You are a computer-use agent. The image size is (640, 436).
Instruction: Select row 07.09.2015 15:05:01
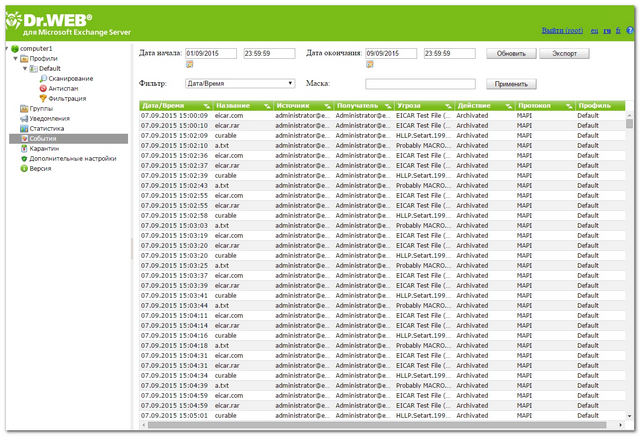tap(382, 416)
